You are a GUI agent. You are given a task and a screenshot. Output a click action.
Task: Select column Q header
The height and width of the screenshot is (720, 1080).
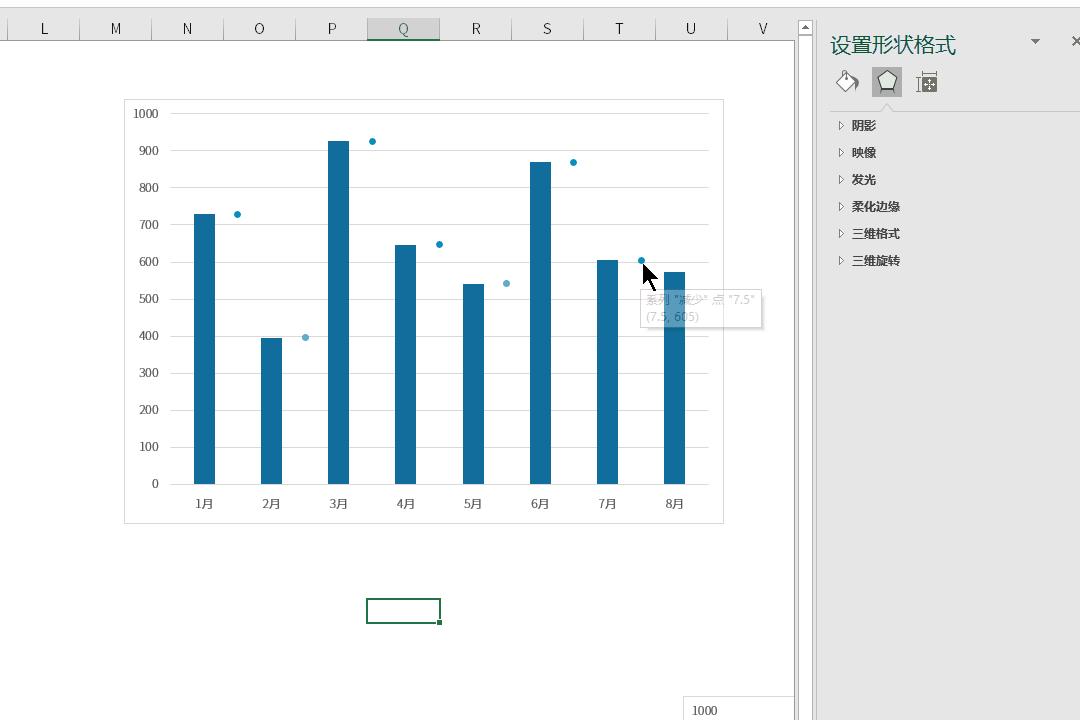pyautogui.click(x=403, y=29)
